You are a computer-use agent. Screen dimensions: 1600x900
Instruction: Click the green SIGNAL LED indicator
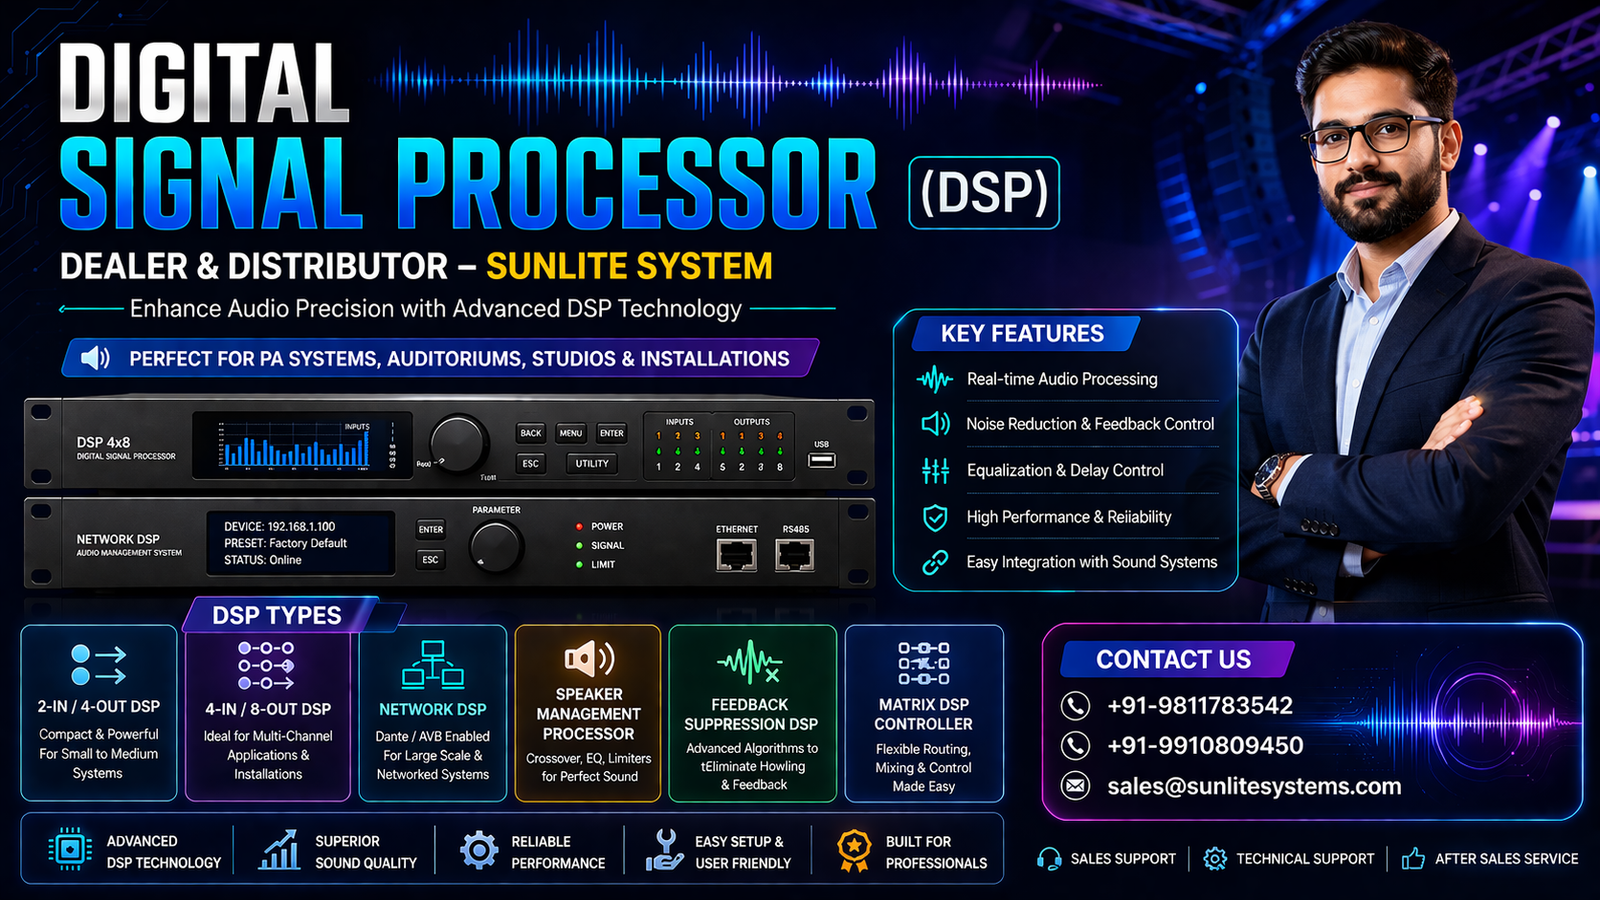[x=579, y=545]
